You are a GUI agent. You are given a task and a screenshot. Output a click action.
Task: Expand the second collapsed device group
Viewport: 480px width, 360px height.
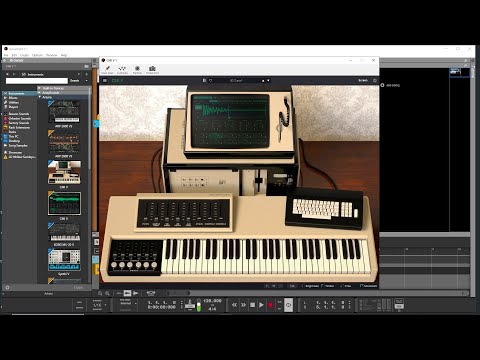coord(39,92)
